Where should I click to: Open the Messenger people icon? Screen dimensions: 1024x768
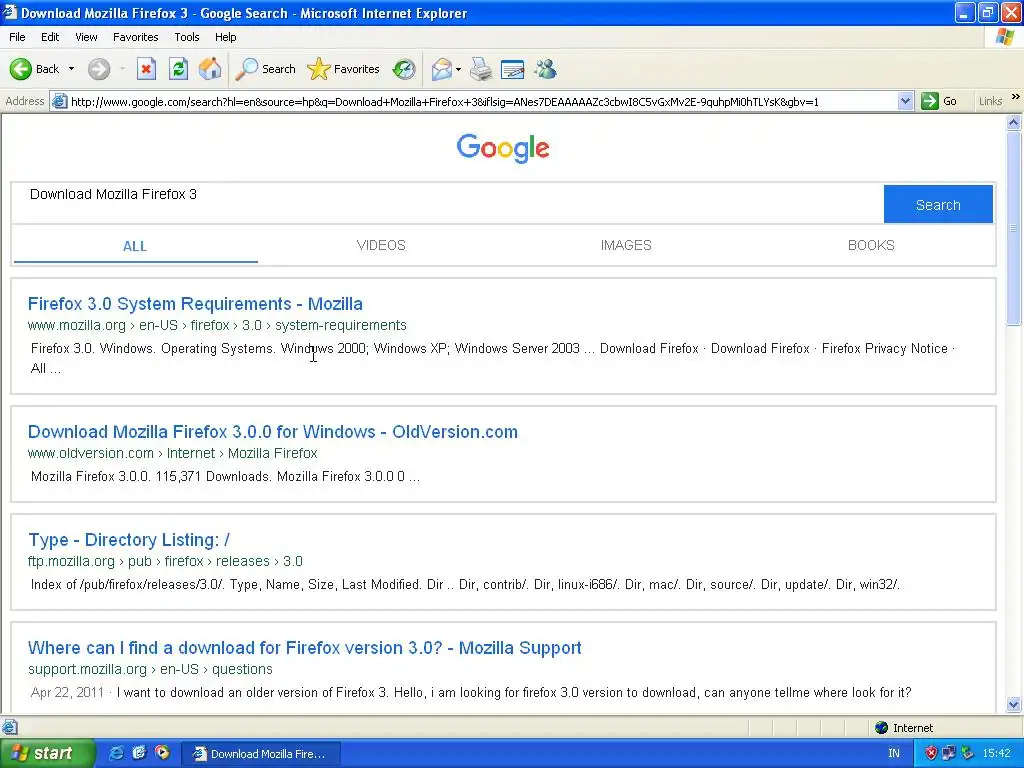point(545,69)
